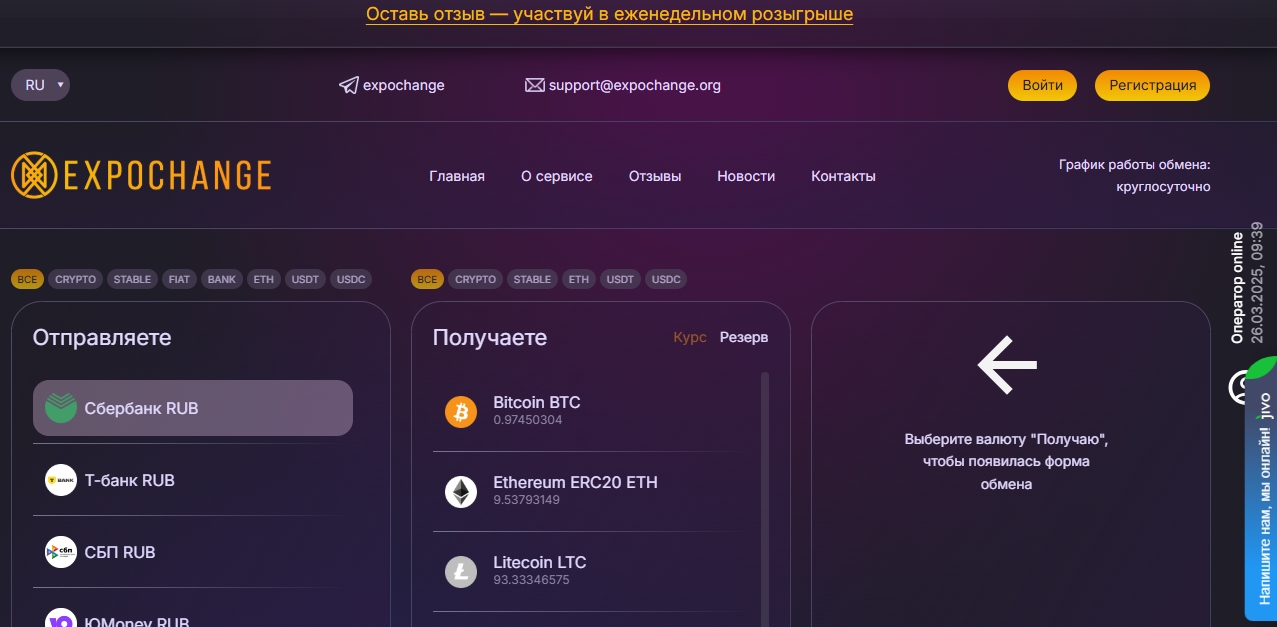Viewport: 1277px width, 627px height.
Task: Open the Отзывы menu item
Action: point(655,176)
